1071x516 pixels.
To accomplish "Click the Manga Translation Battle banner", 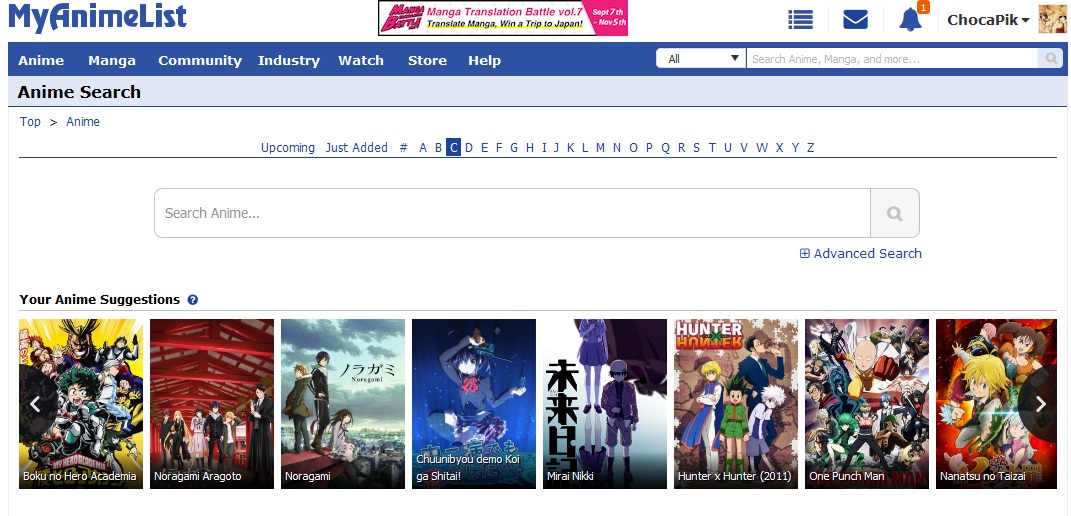I will pyautogui.click(x=502, y=18).
